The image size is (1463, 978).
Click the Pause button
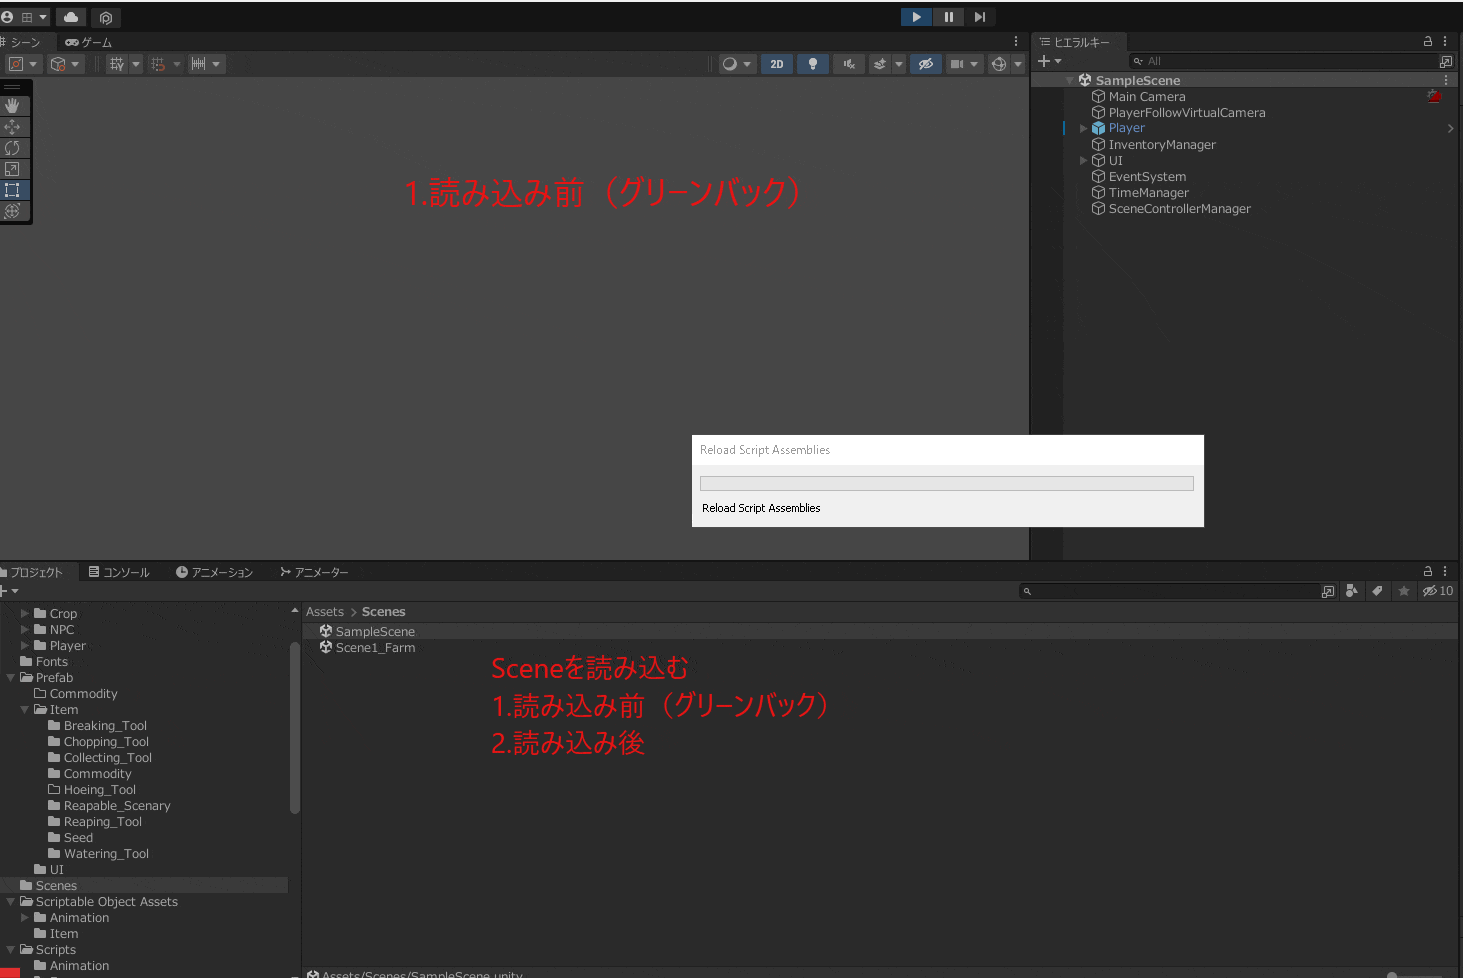tap(948, 17)
